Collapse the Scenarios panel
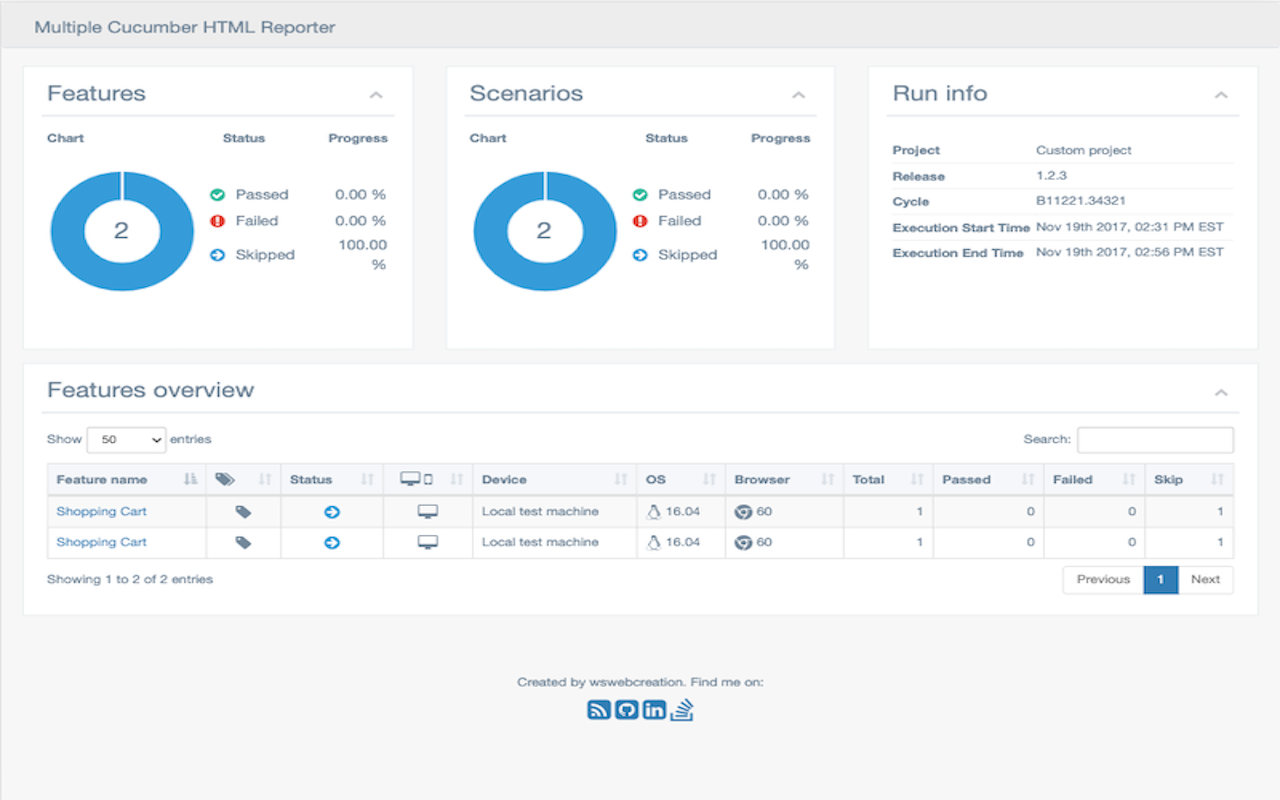Image resolution: width=1280 pixels, height=800 pixels. tap(798, 95)
